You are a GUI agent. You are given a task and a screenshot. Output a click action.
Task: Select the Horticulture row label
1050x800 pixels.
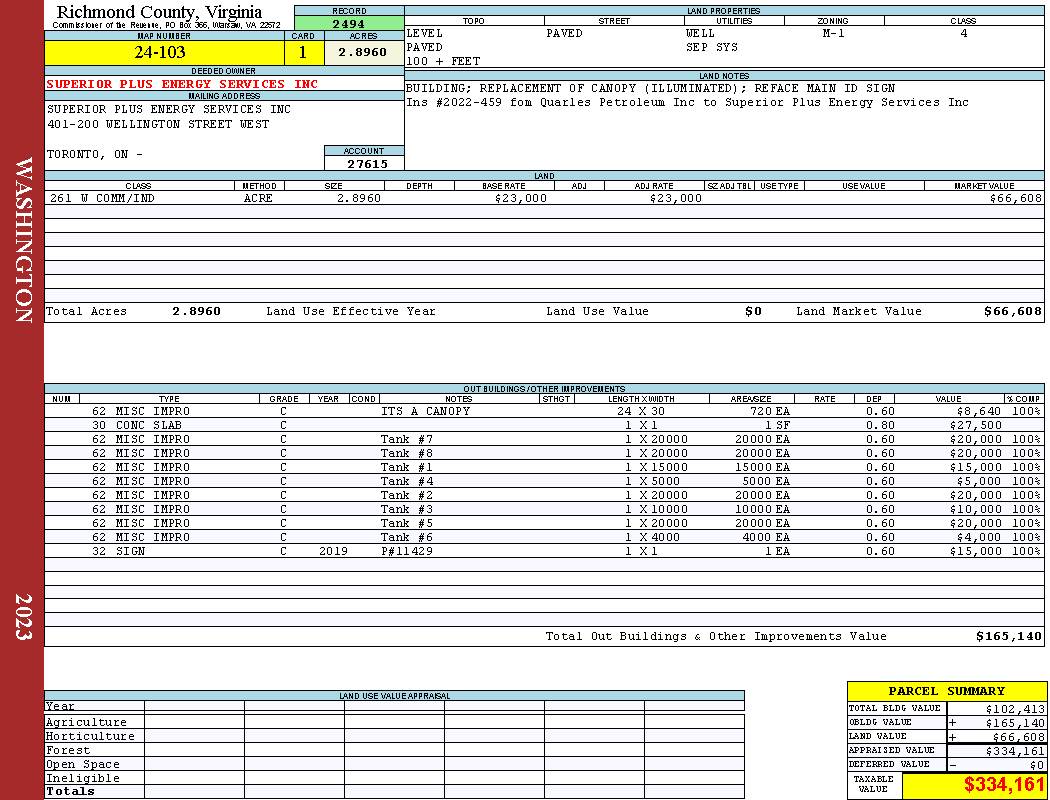(90, 736)
